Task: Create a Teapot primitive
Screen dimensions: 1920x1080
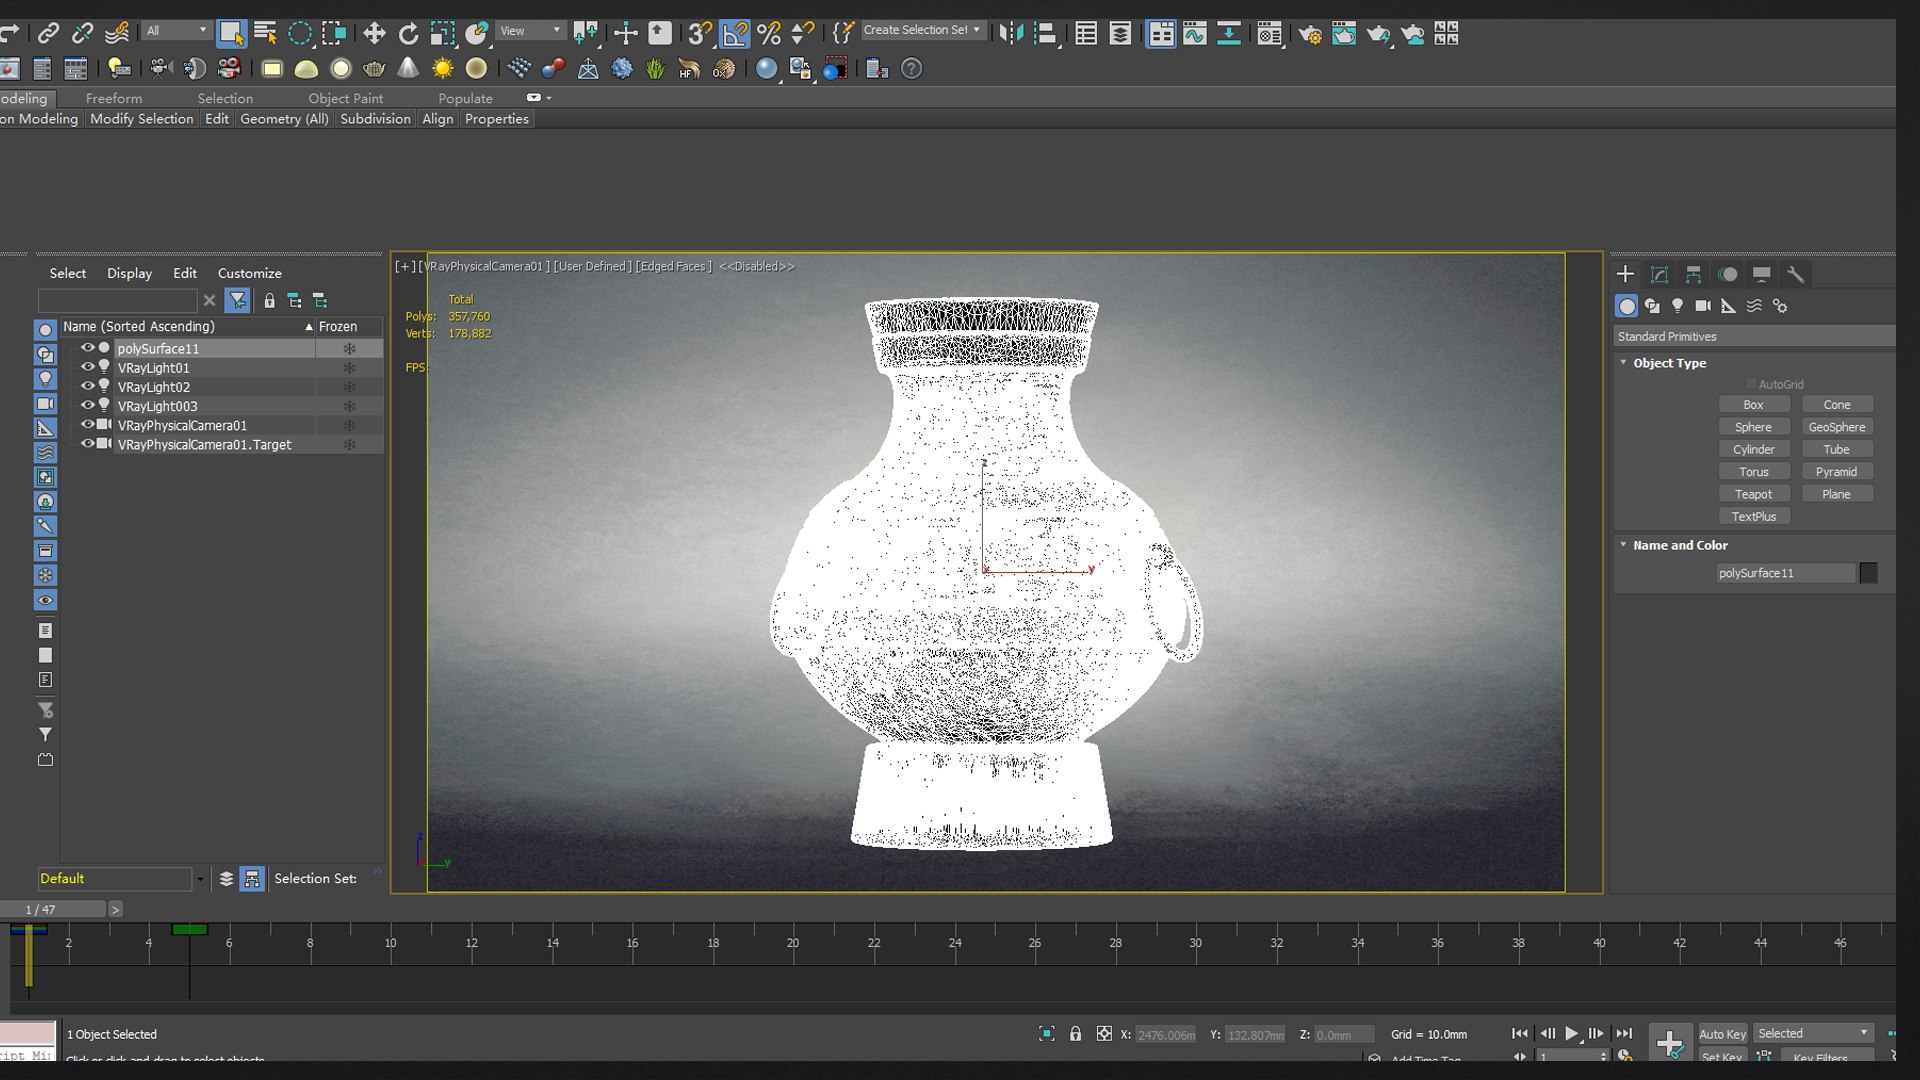Action: [1754, 494]
